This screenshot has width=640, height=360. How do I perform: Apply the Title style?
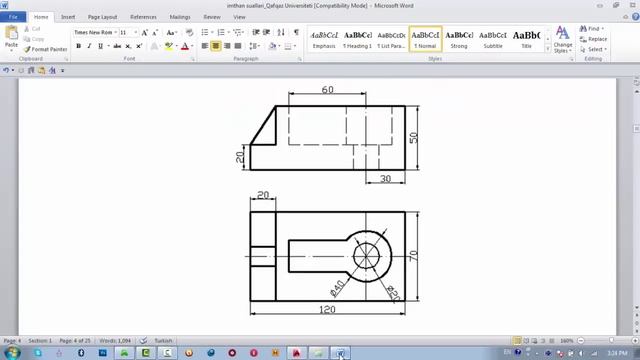pyautogui.click(x=527, y=39)
